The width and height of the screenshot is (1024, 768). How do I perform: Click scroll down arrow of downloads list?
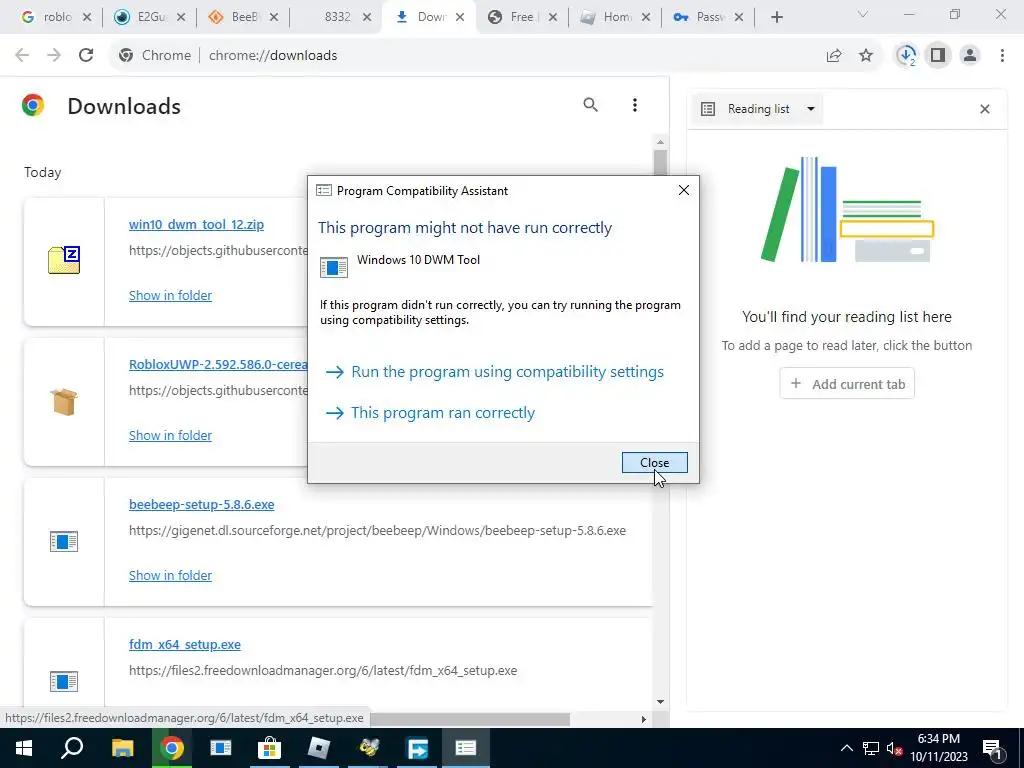(x=660, y=702)
